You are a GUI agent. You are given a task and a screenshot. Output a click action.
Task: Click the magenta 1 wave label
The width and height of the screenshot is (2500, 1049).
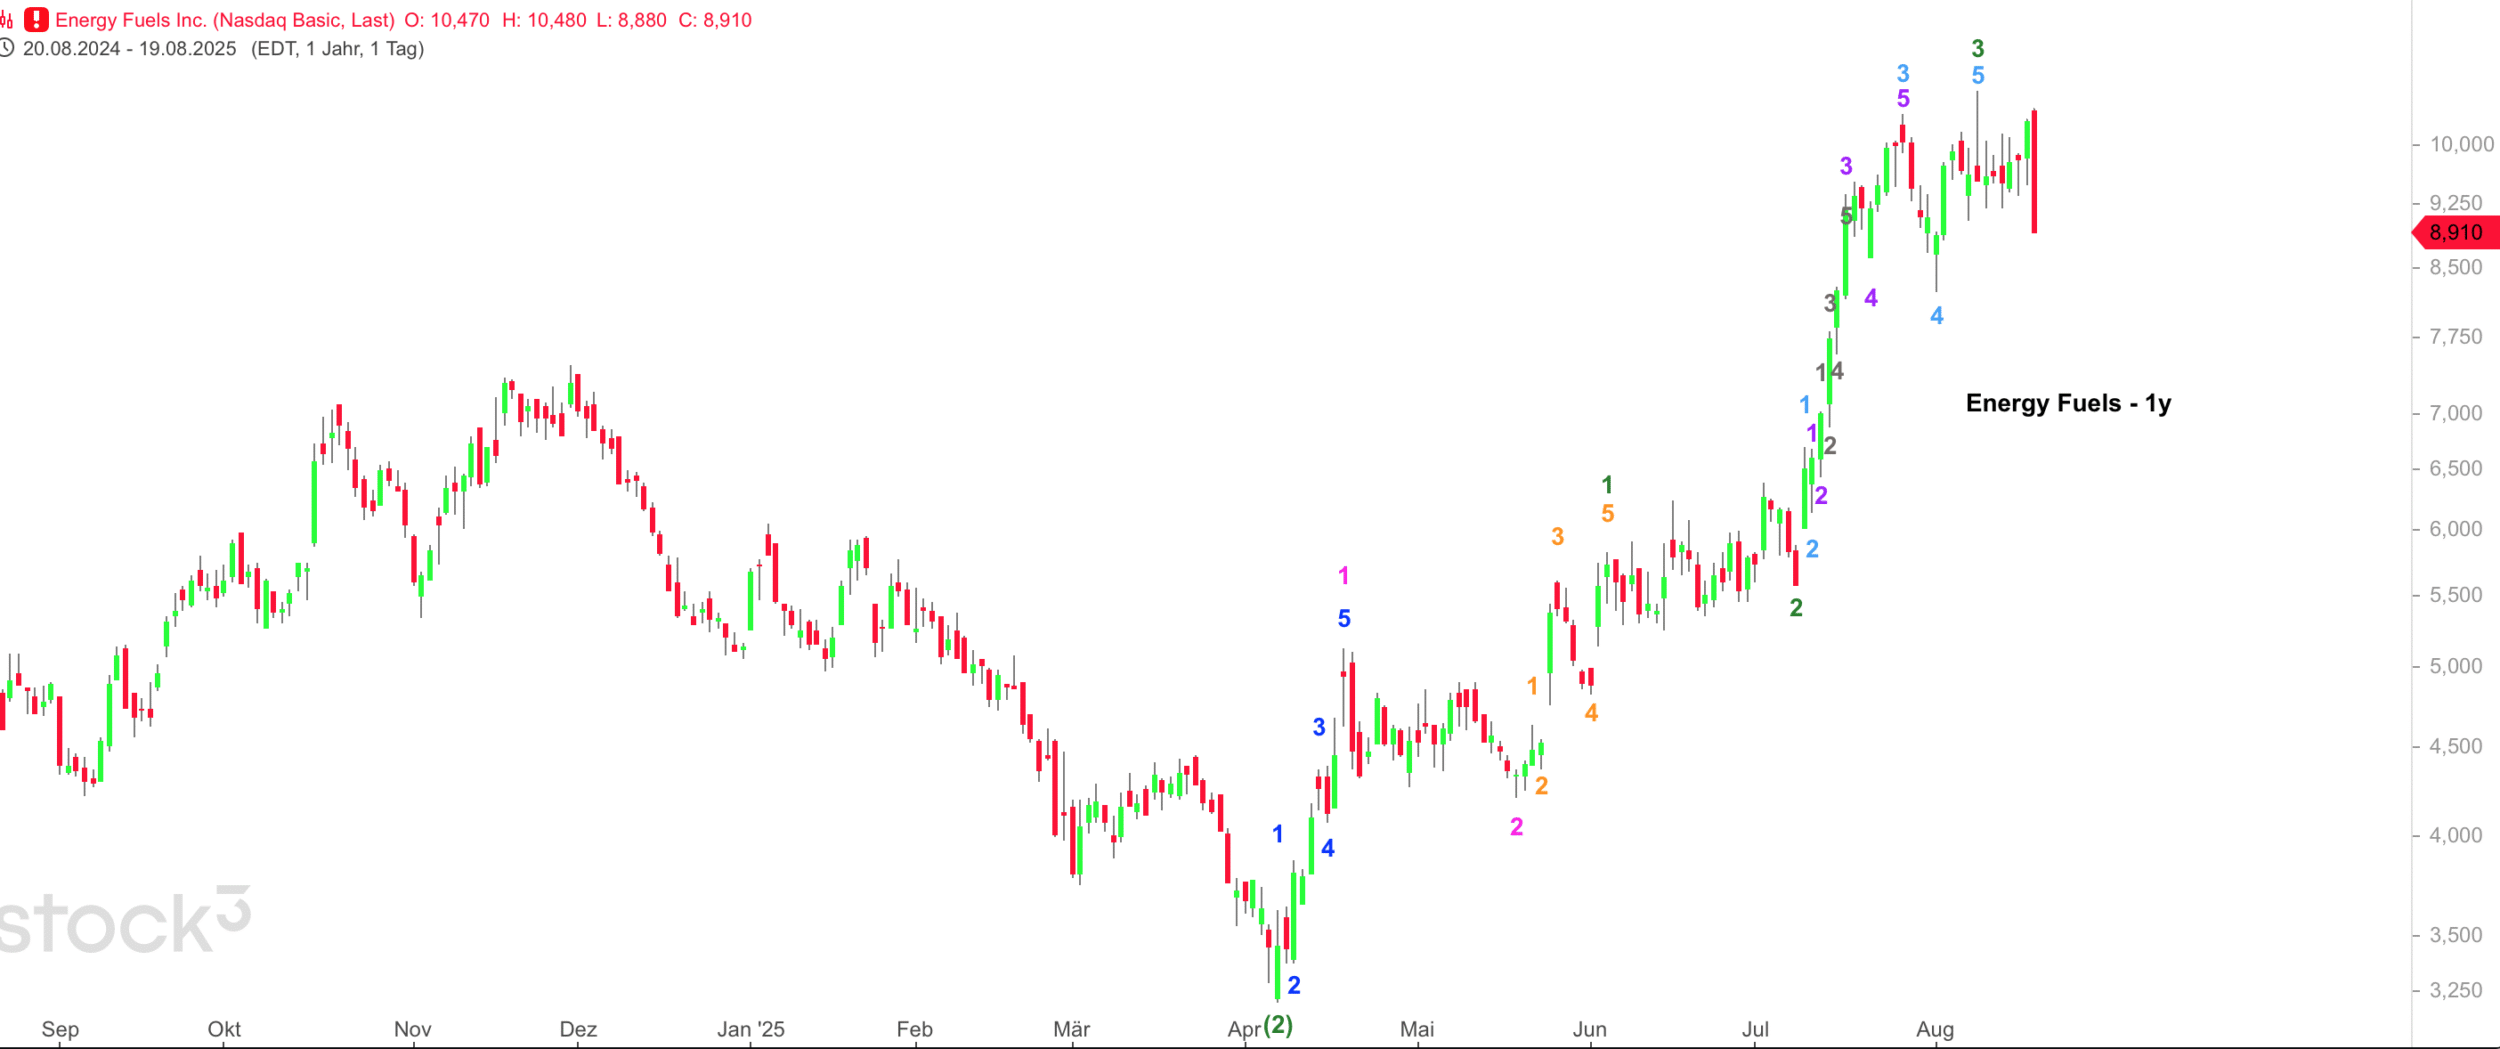pos(1343,576)
